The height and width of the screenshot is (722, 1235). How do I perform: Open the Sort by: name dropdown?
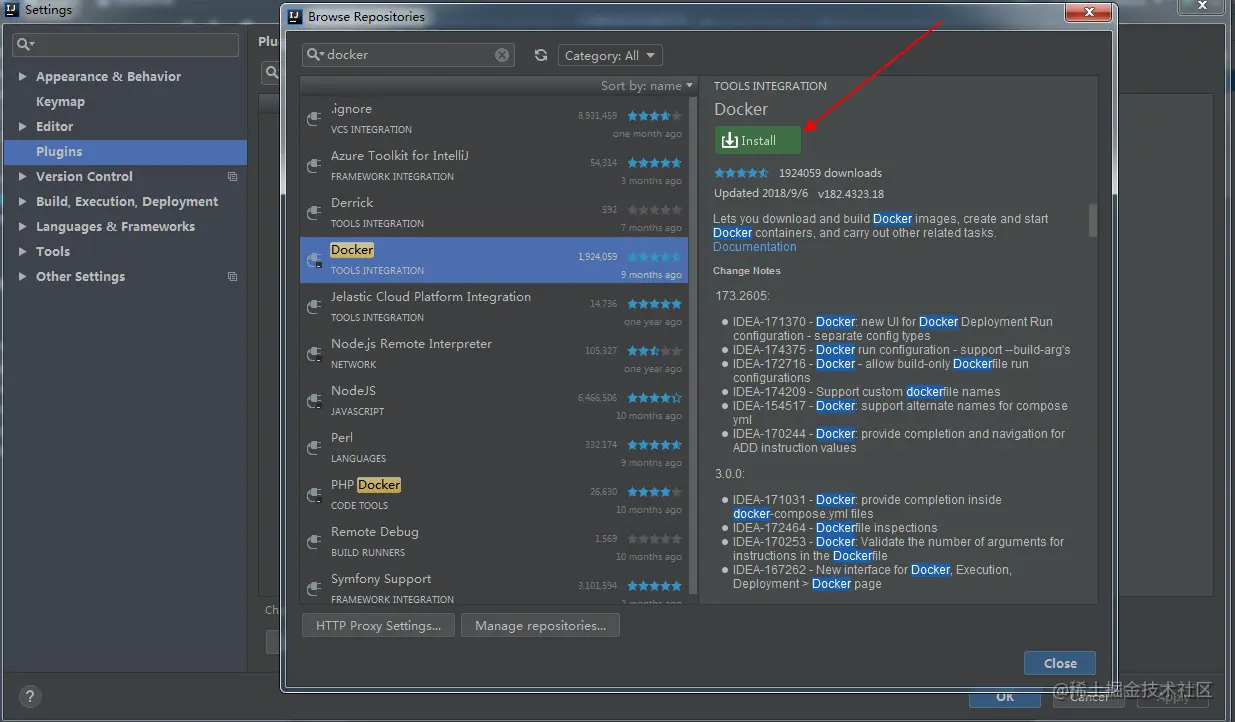pos(647,86)
